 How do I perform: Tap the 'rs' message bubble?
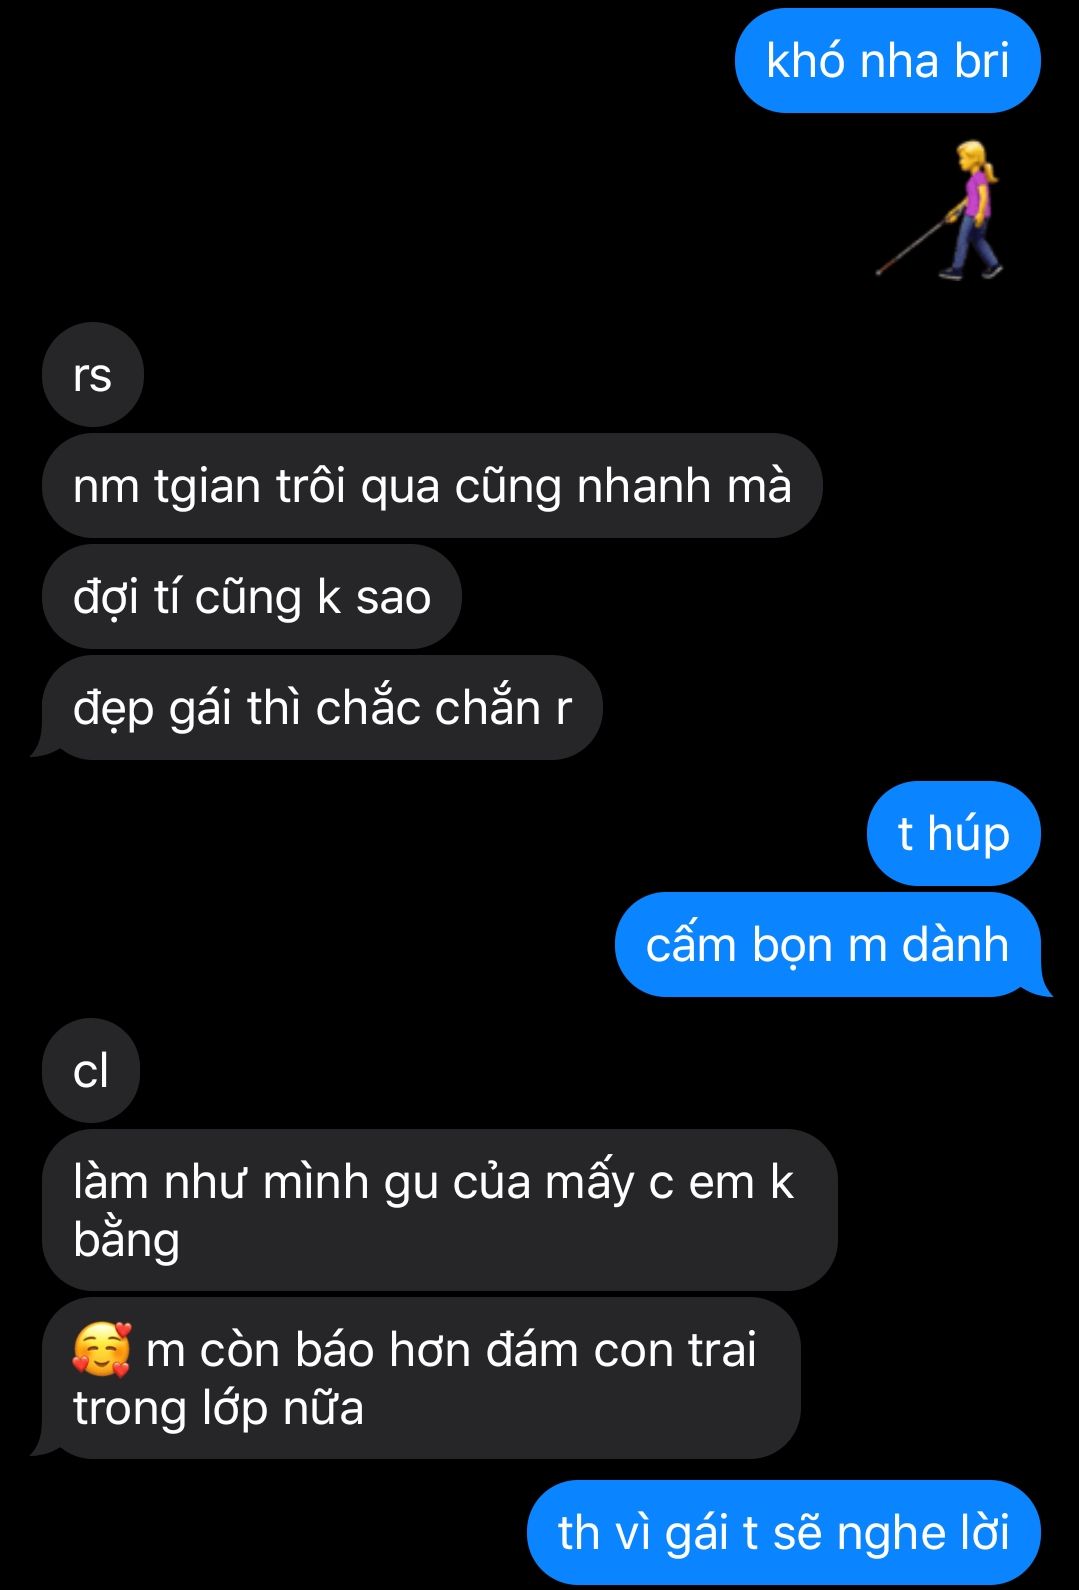93,375
